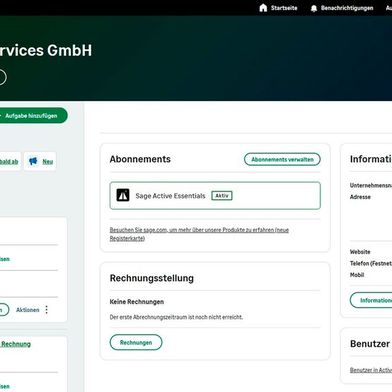The image size is (392, 392).
Task: Click the Rechnungsstellung heading
Action: [x=152, y=278]
